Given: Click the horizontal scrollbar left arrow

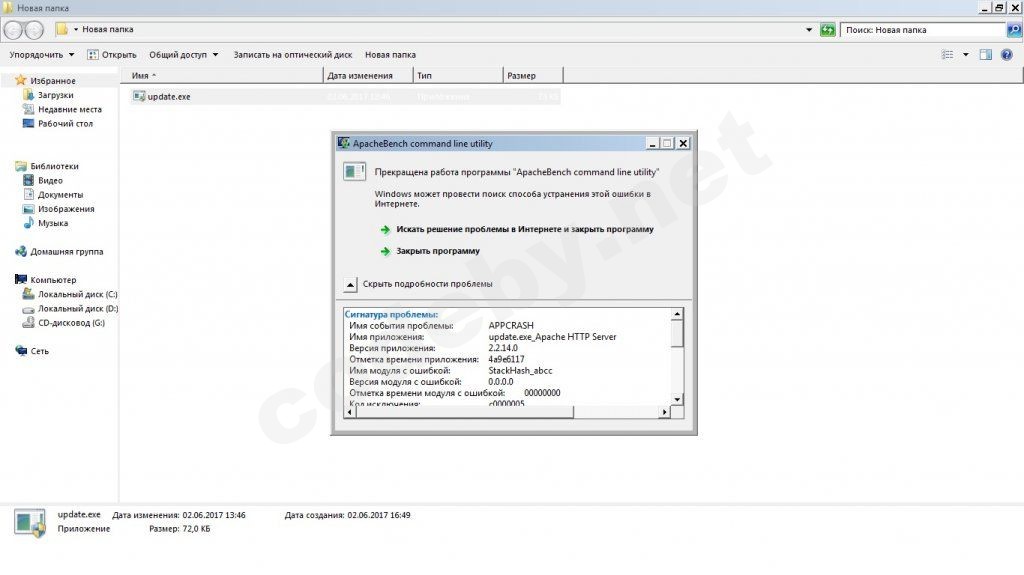Looking at the screenshot, I should point(350,412).
